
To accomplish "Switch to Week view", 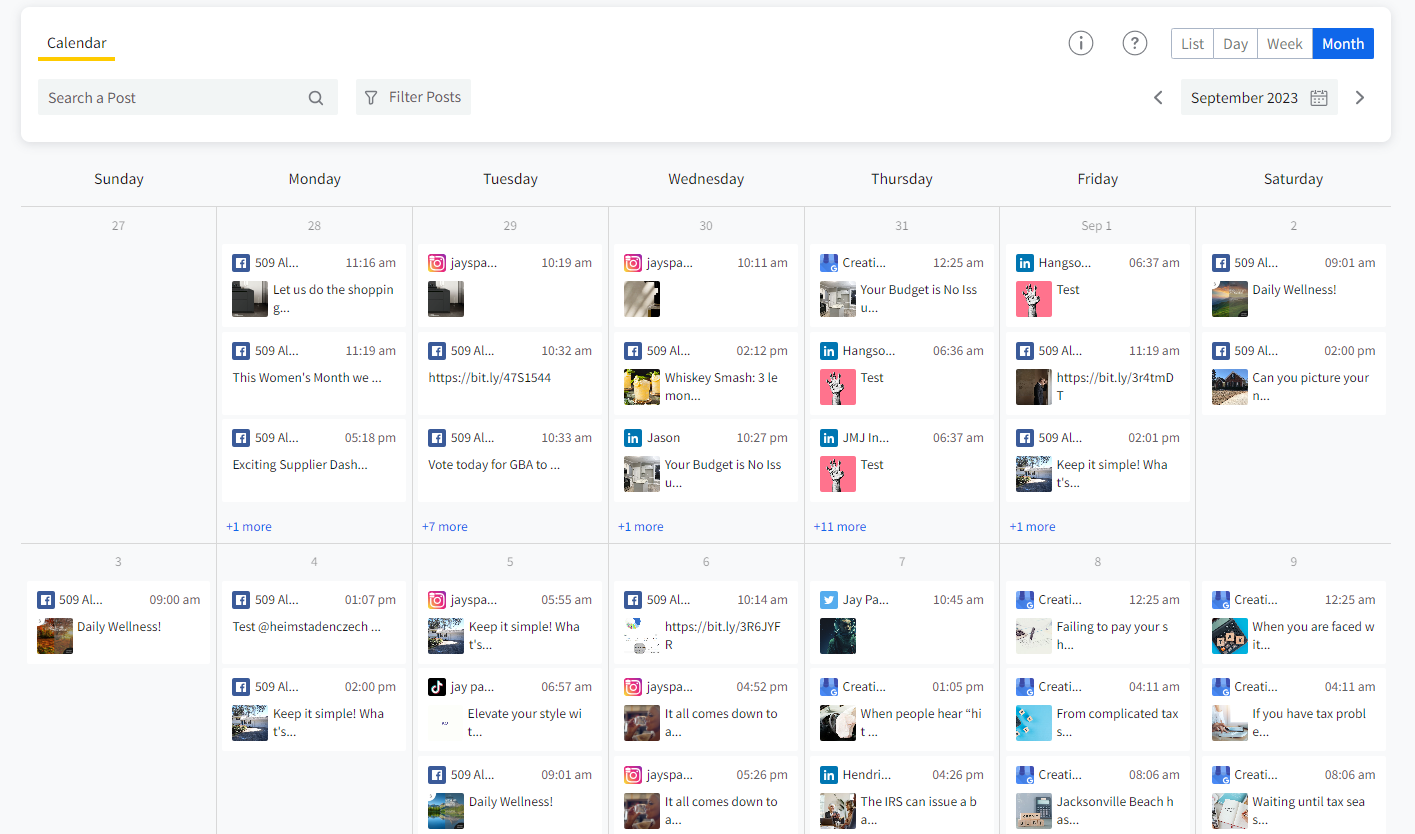I will pos(1284,44).
